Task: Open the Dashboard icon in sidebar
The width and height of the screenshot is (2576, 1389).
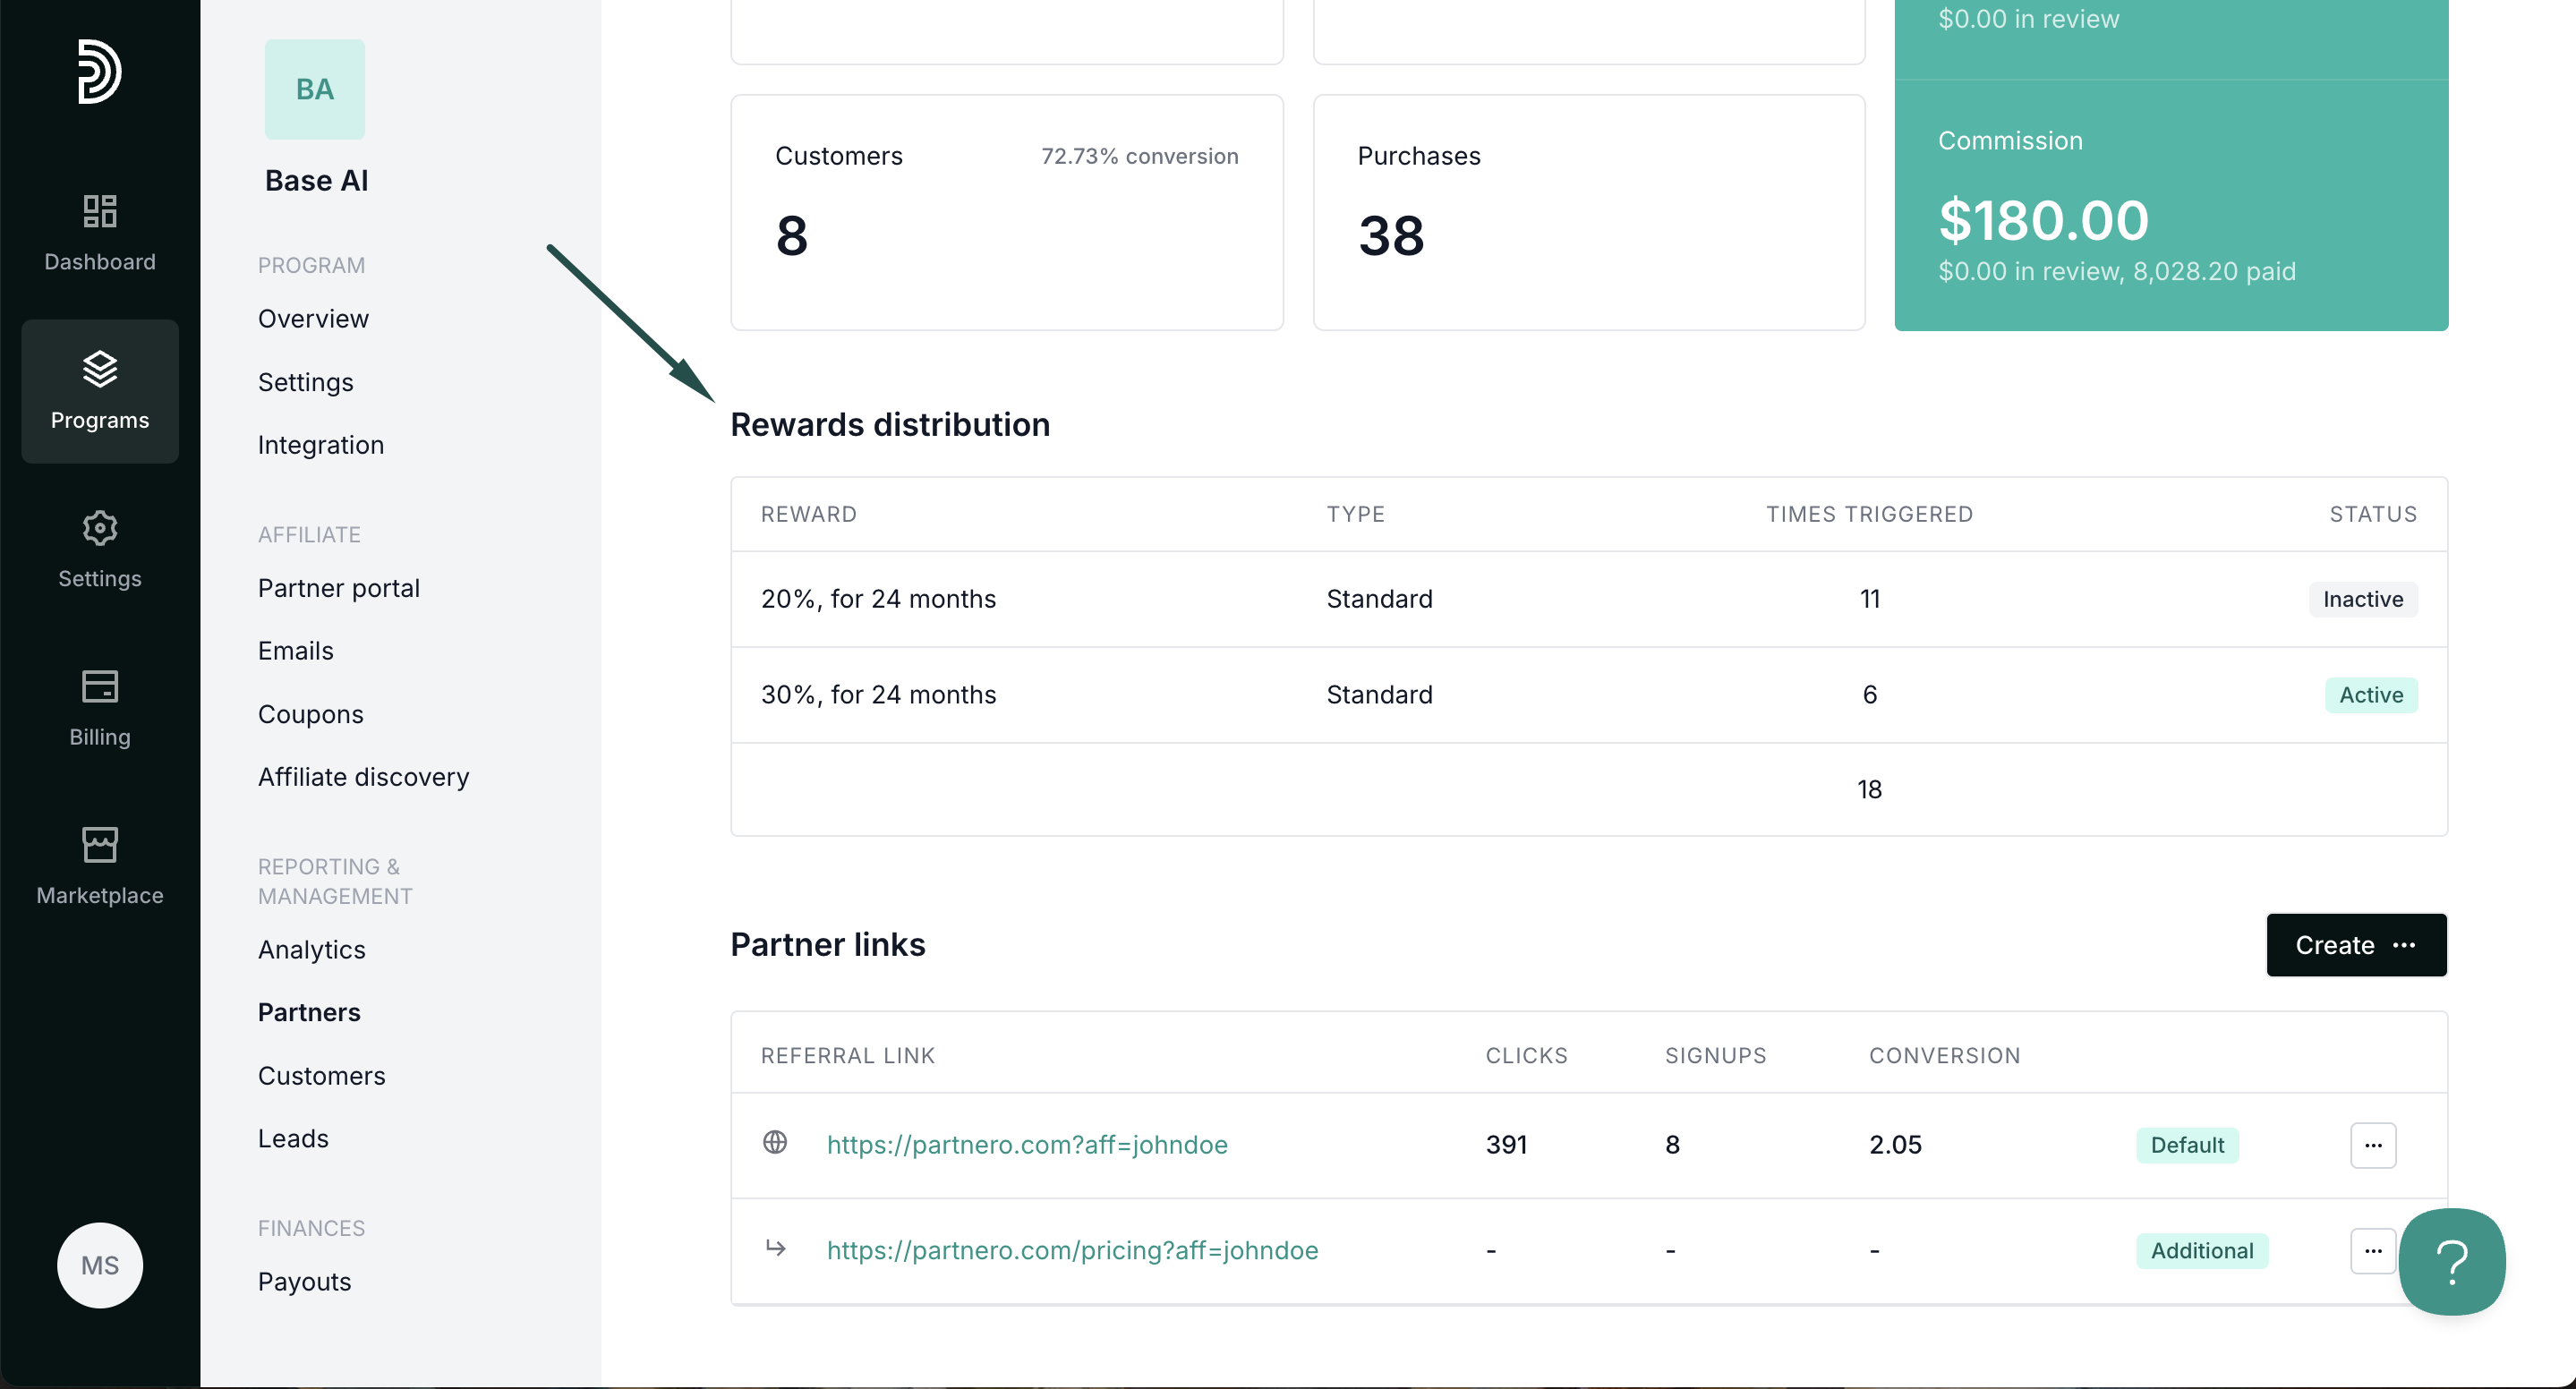Action: [99, 211]
